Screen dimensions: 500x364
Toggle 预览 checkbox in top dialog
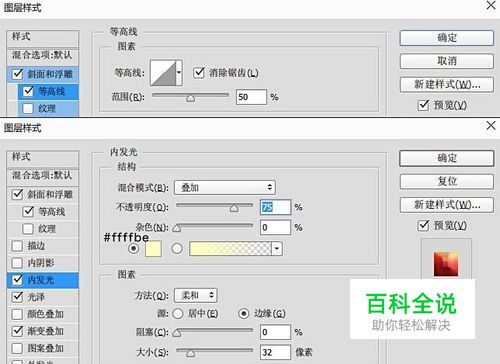pos(423,105)
